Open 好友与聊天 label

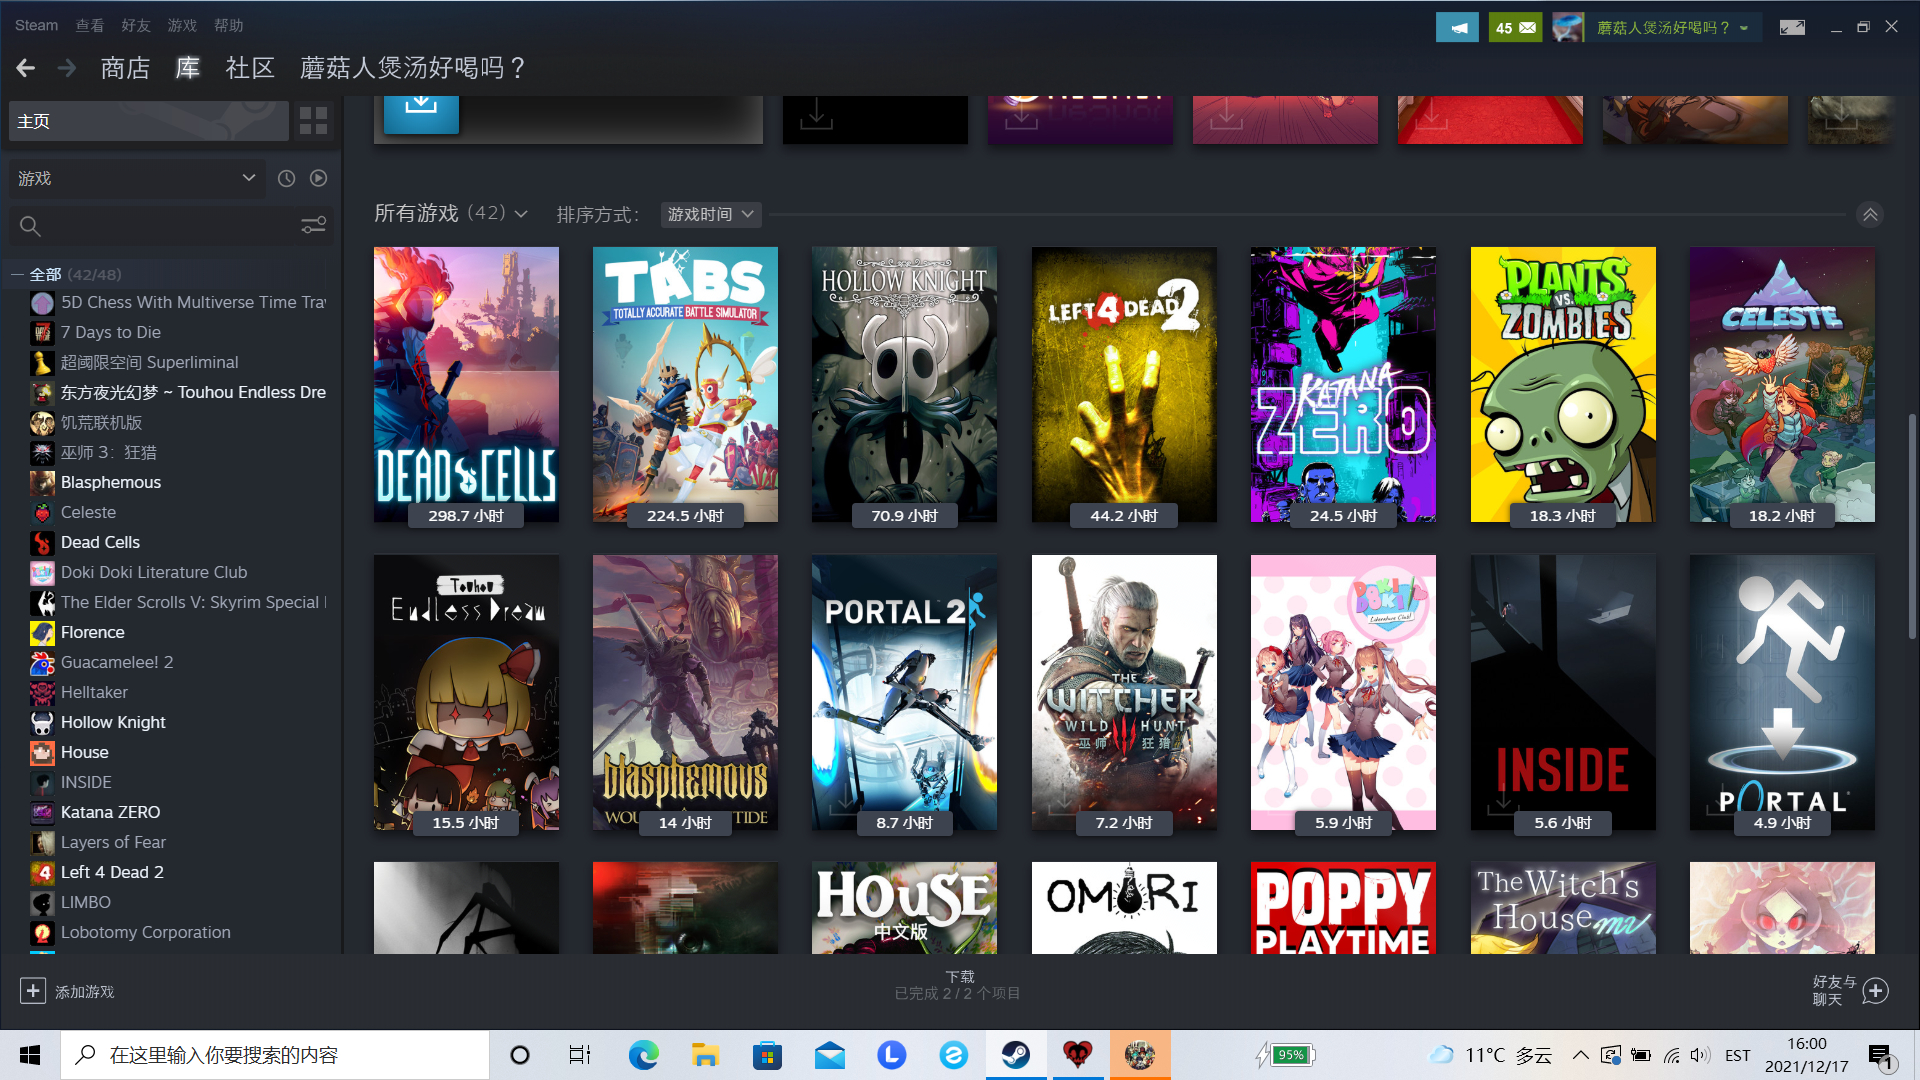point(1834,991)
